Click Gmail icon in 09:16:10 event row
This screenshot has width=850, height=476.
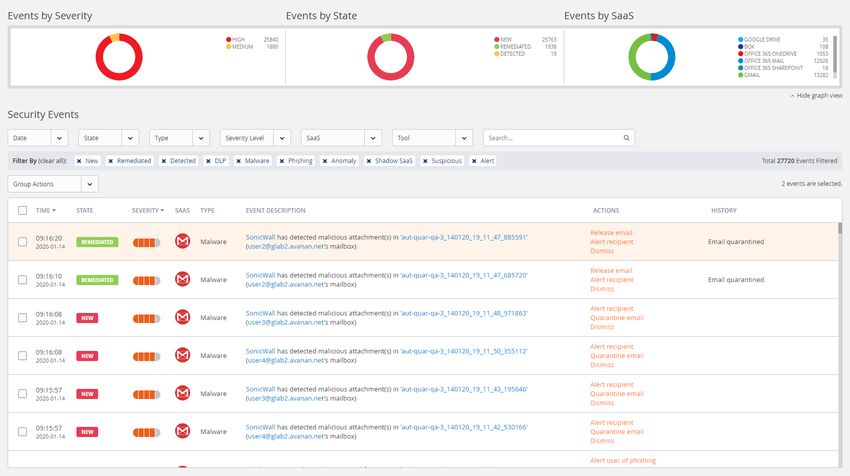coord(183,279)
